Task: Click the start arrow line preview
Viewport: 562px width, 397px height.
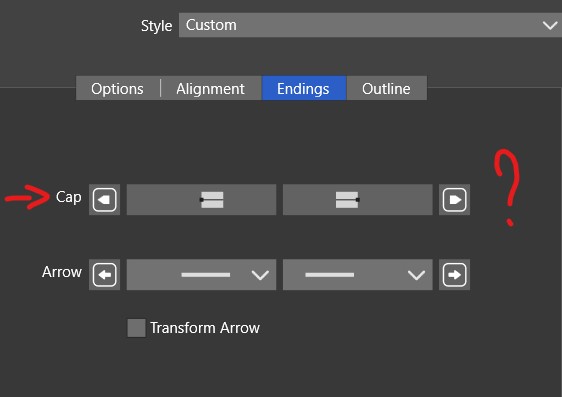Action: pyautogui.click(x=206, y=275)
